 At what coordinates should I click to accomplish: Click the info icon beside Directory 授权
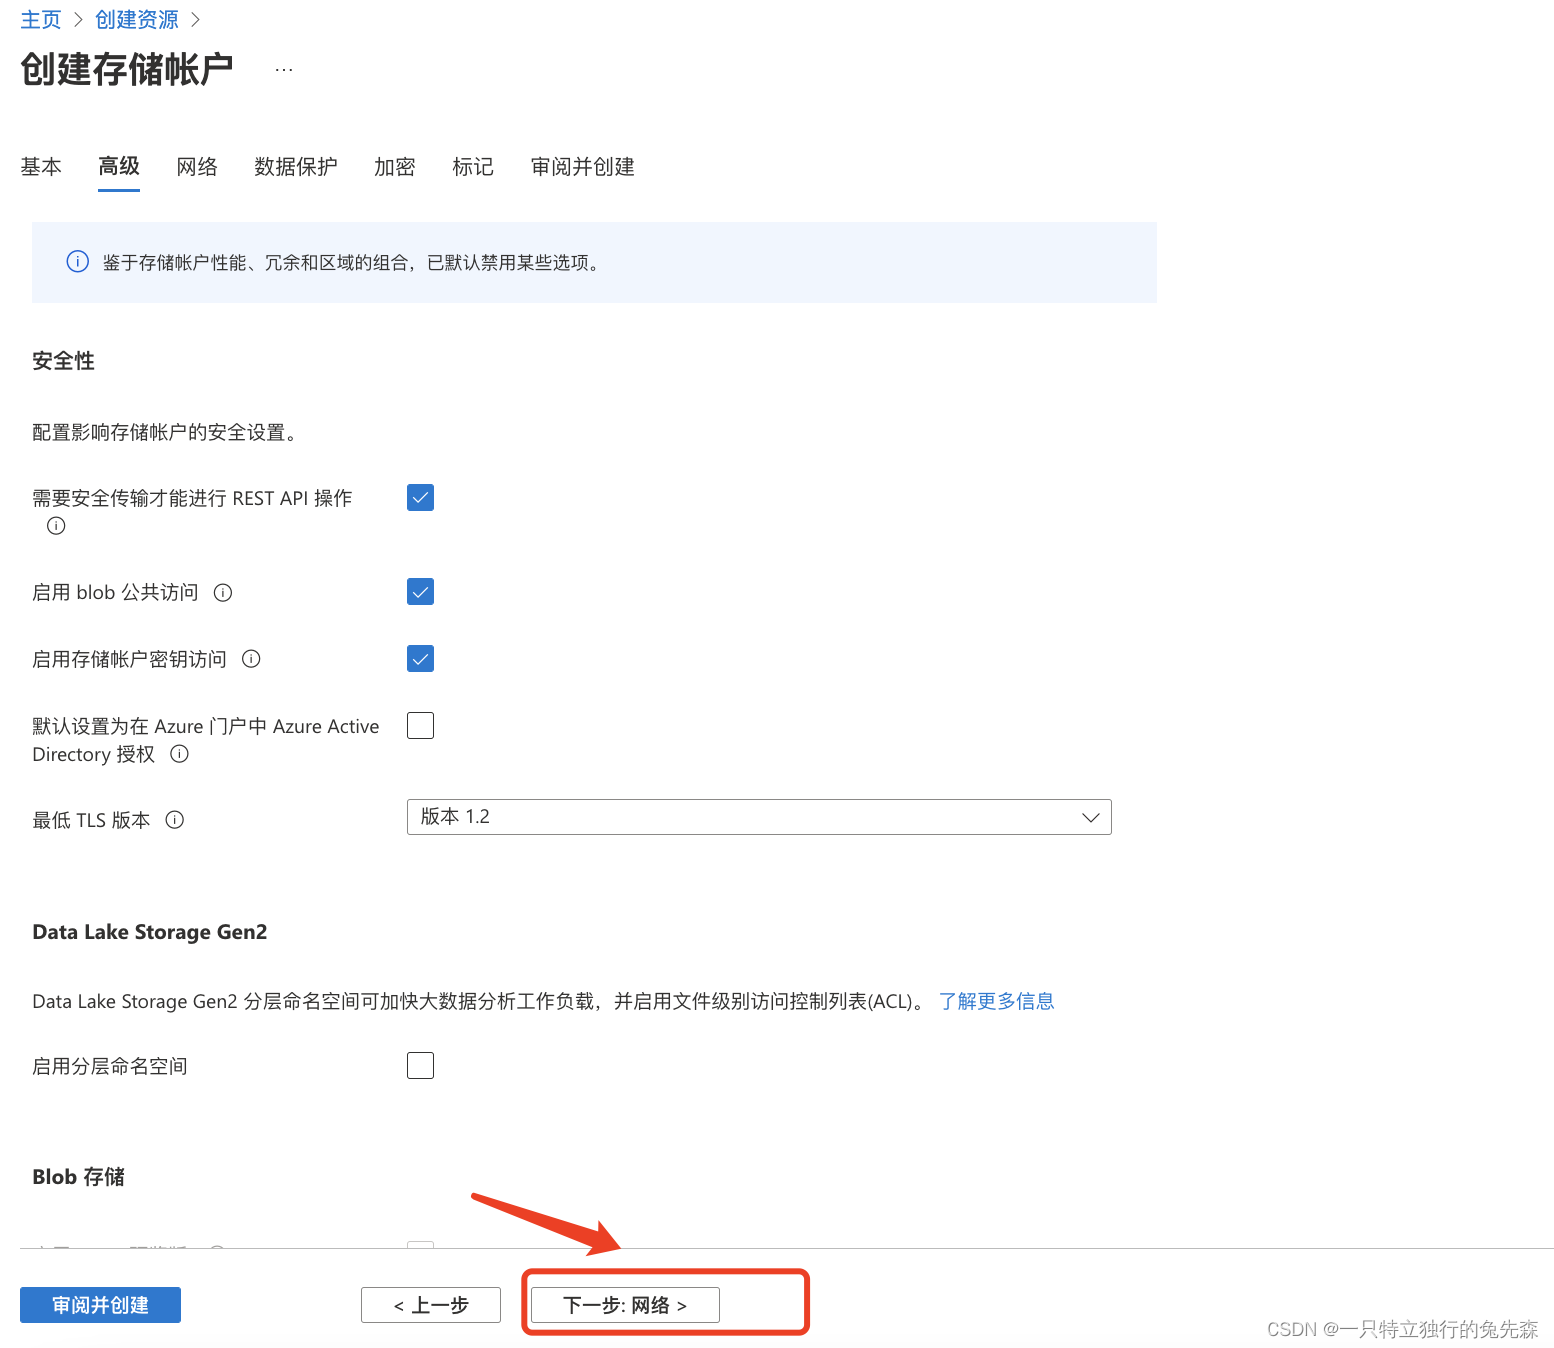(x=180, y=754)
